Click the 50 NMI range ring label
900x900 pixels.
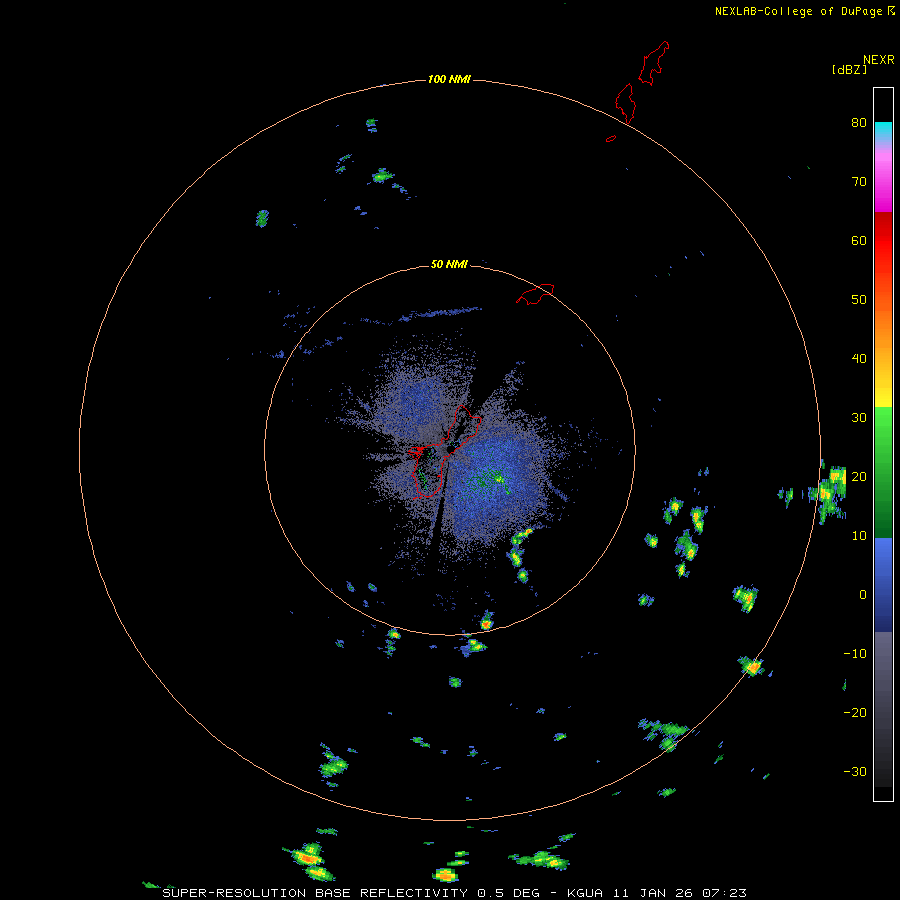pos(449,264)
